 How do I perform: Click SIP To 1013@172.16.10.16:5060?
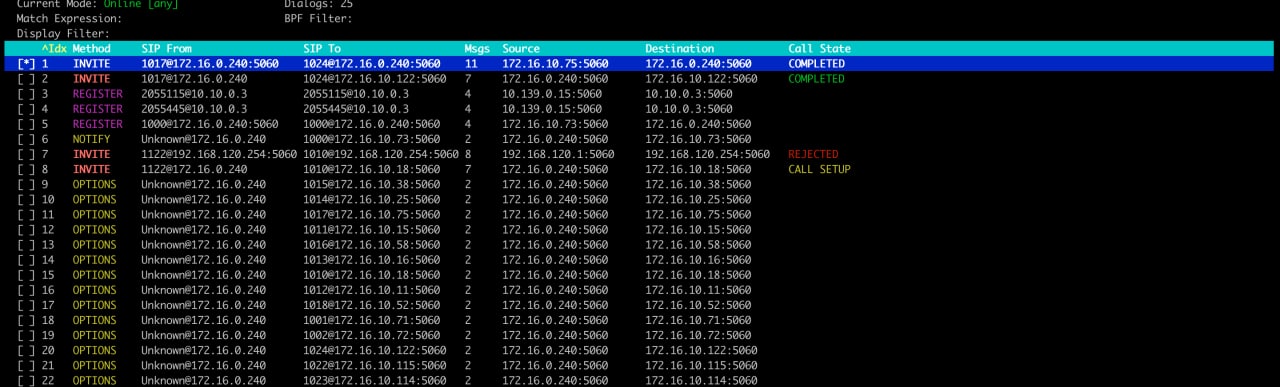pyautogui.click(x=372, y=260)
